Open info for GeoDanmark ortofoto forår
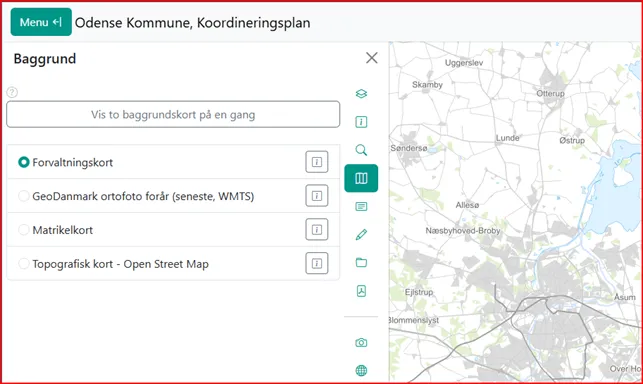 pos(317,196)
